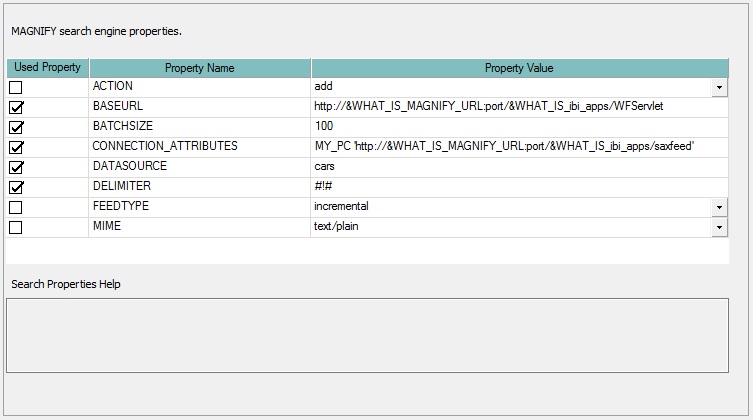
Task: Disable the CONNECTION_ATTRIBUTES checkbox
Action: 16,148
